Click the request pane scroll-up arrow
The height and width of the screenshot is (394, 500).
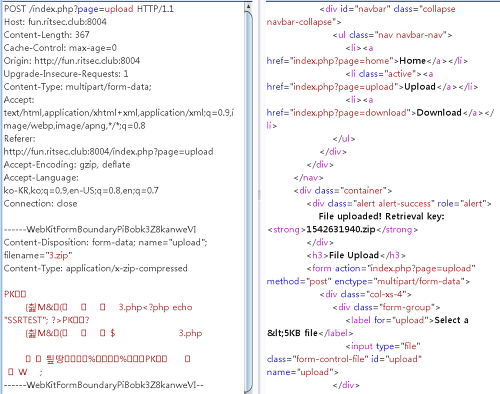(x=248, y=6)
